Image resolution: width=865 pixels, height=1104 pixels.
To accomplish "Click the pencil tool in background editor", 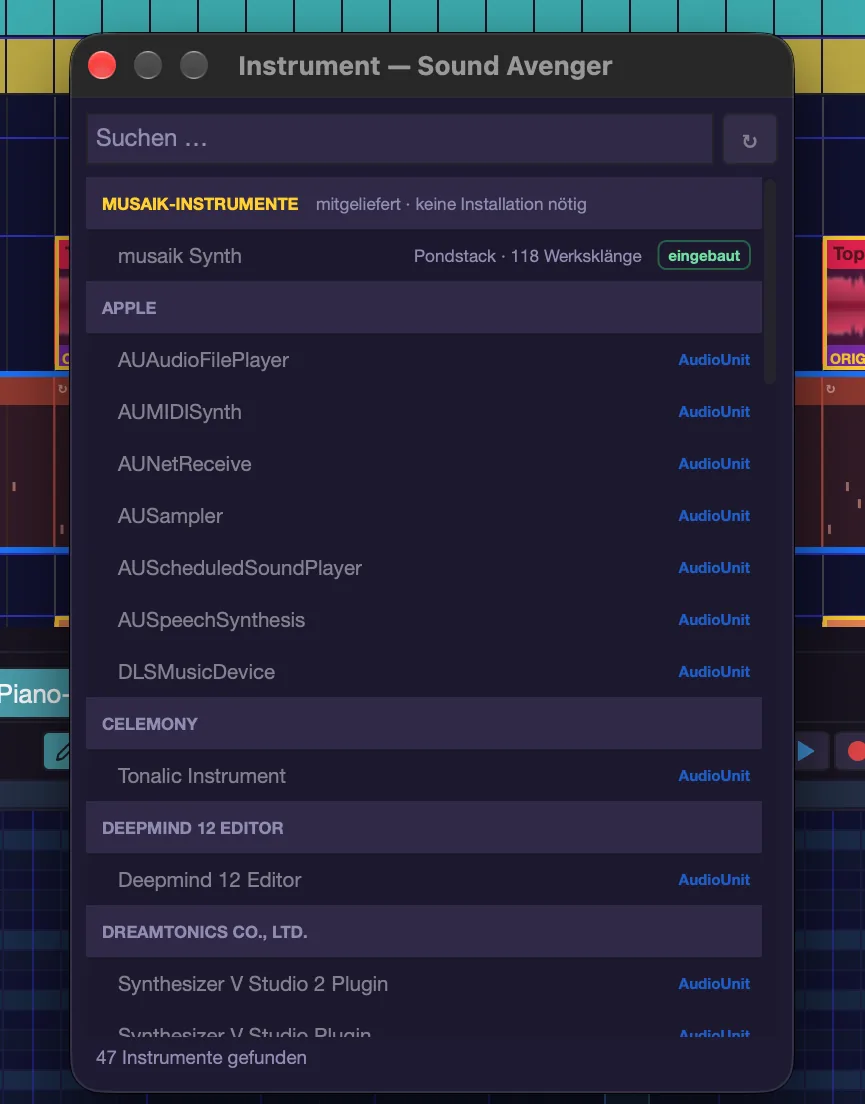I will pos(58,751).
